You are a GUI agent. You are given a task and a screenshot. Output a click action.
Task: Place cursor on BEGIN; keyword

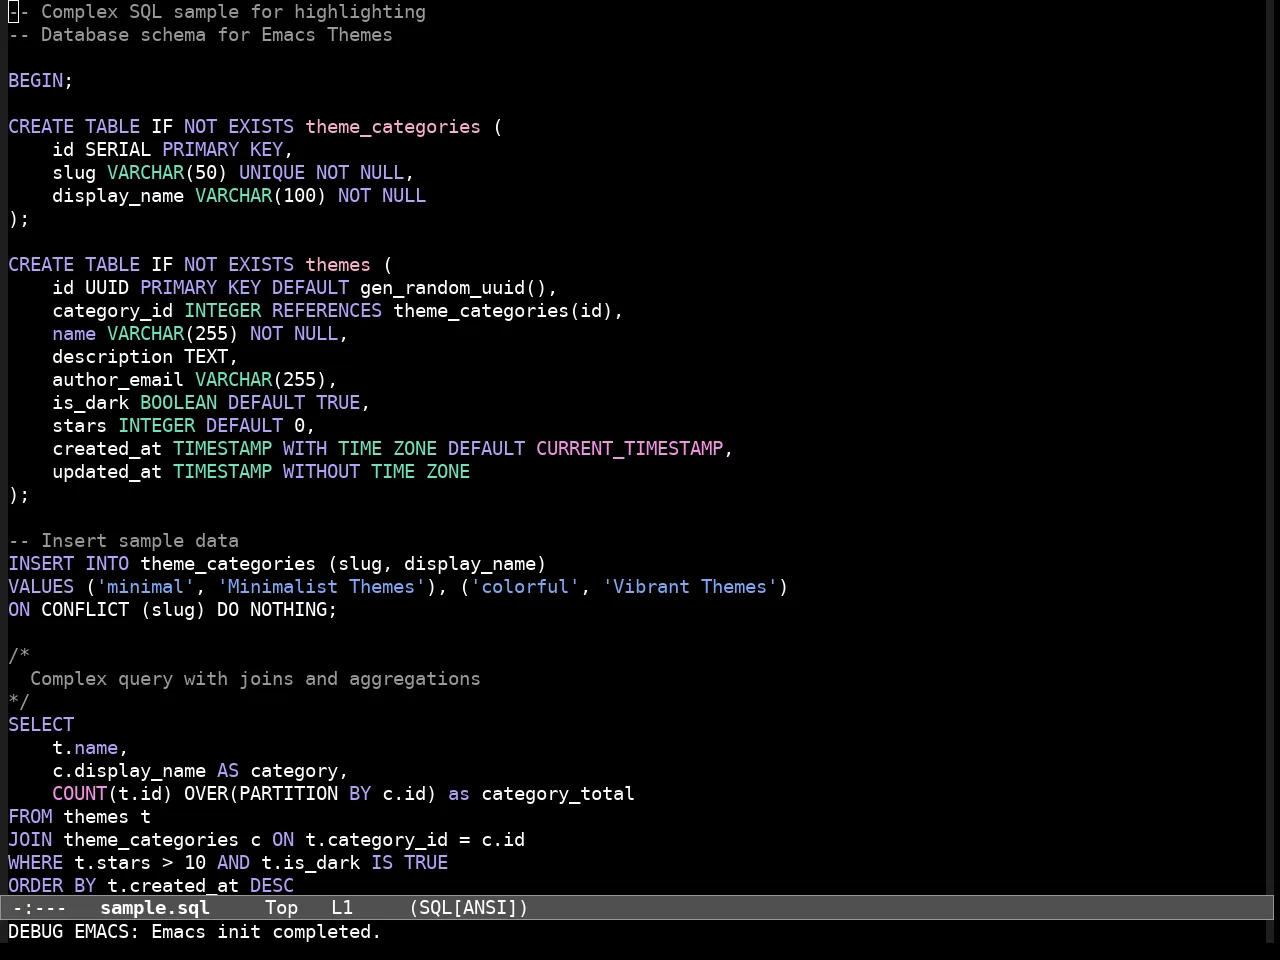point(41,81)
